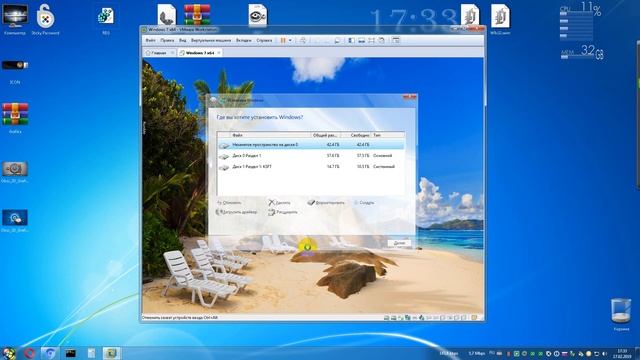The image size is (640, 360).
Task: Open the Opera taskbar icon
Action: tap(29, 353)
